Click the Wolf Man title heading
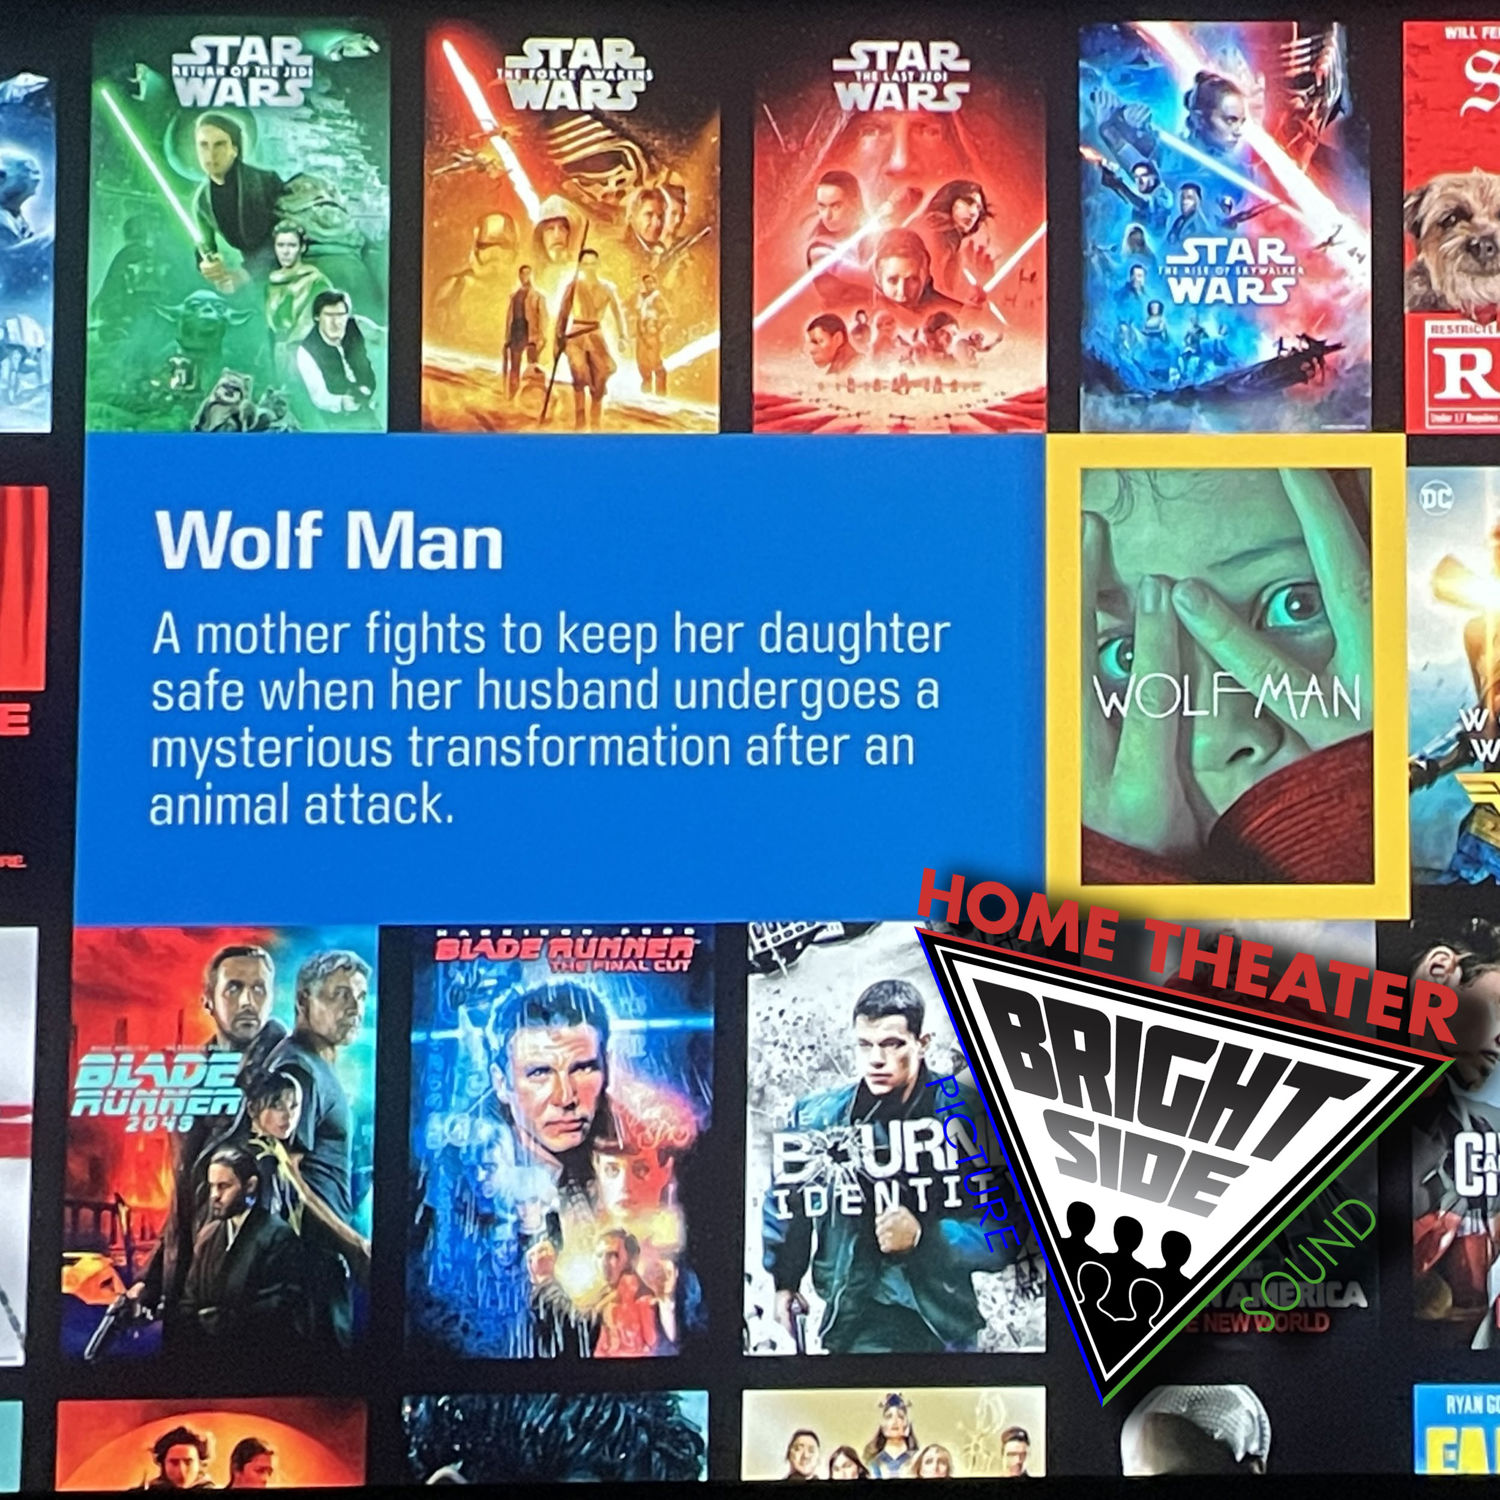The image size is (1500, 1500). [x=329, y=541]
